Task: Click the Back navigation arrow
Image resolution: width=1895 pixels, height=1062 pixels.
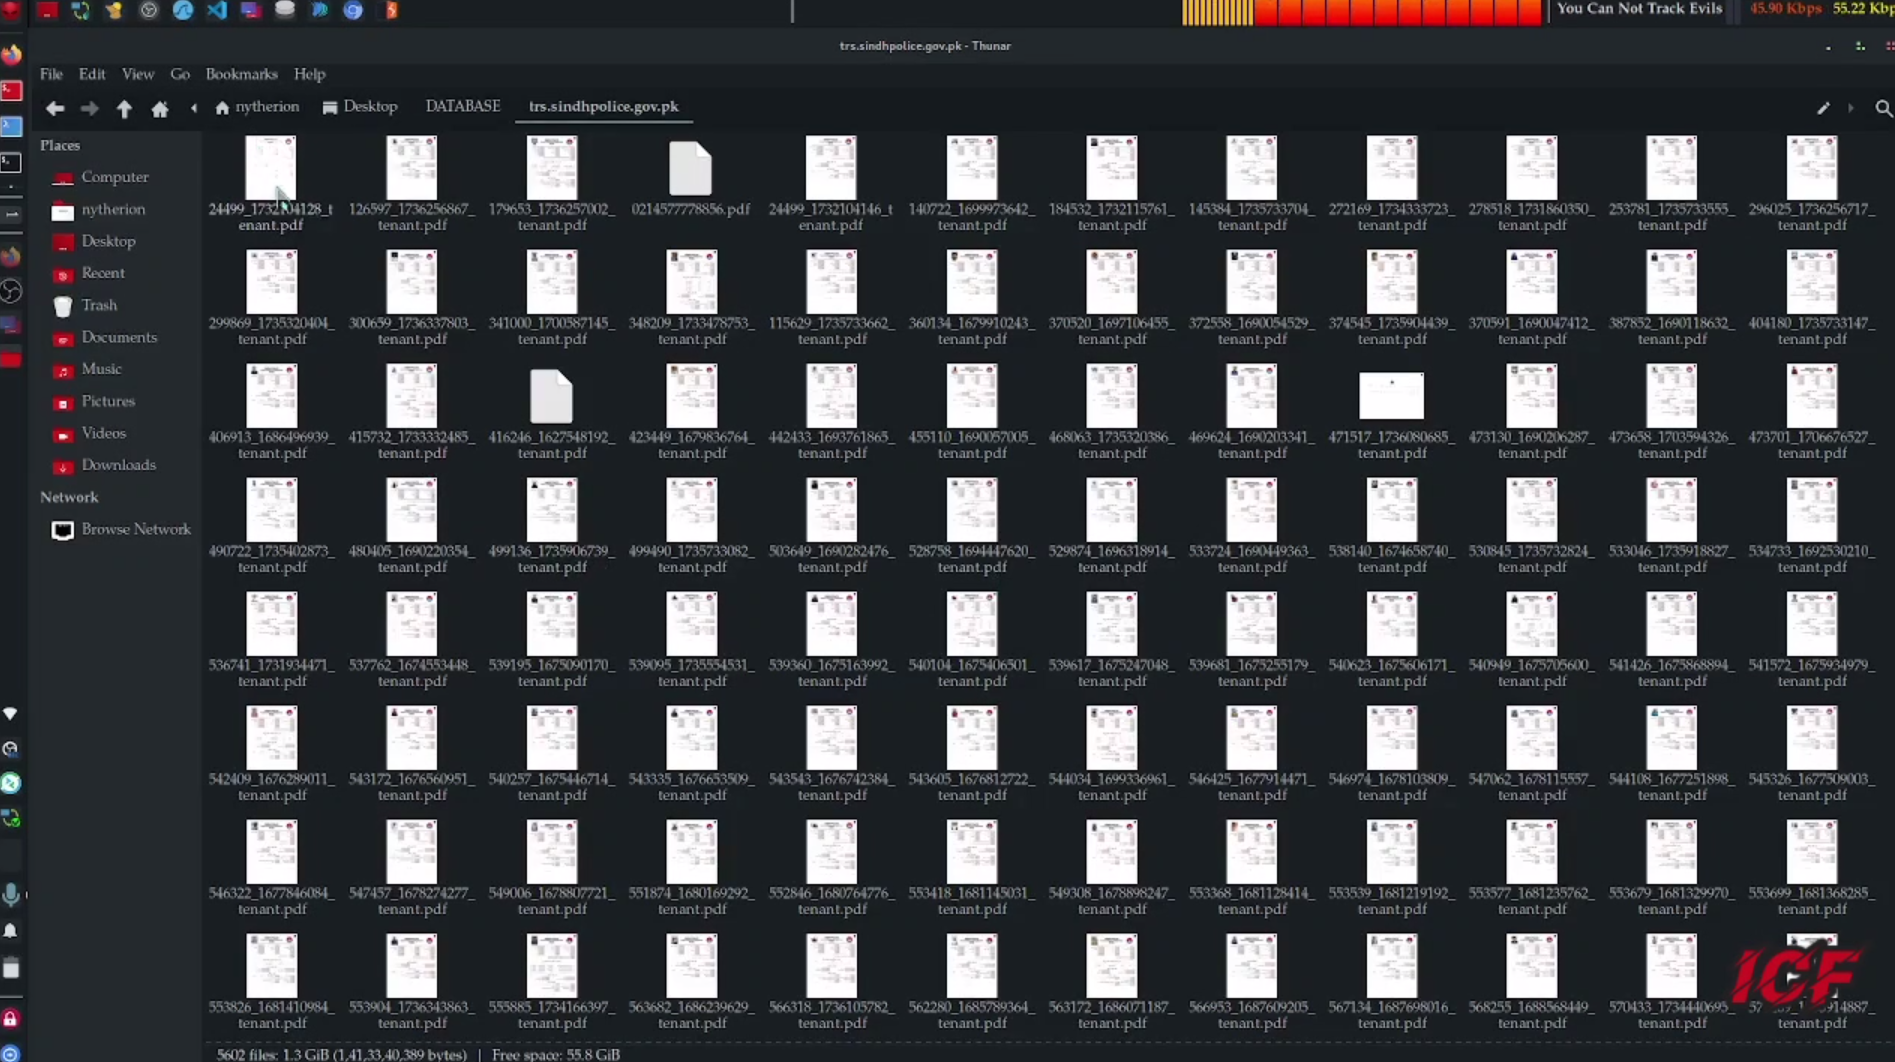Action: [x=55, y=108]
